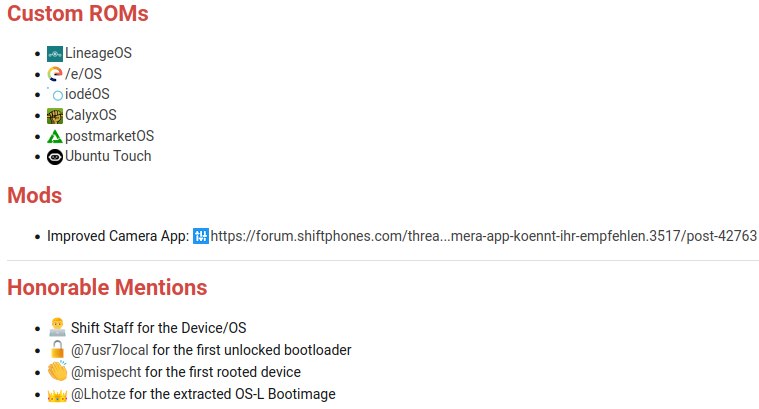This screenshot has width=759, height=409.
Task: Open the LineageOS link
Action: coord(98,53)
